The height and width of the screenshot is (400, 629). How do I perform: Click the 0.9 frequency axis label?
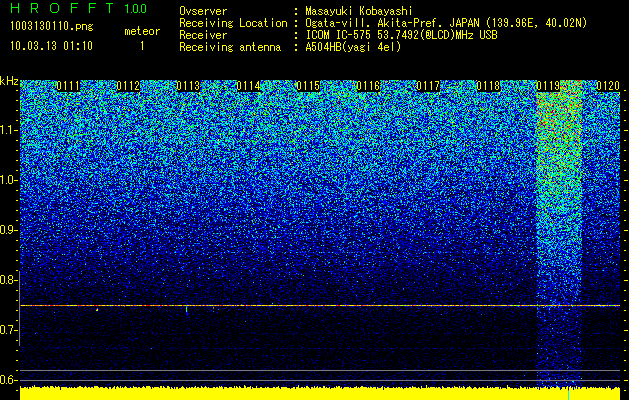pos(8,230)
